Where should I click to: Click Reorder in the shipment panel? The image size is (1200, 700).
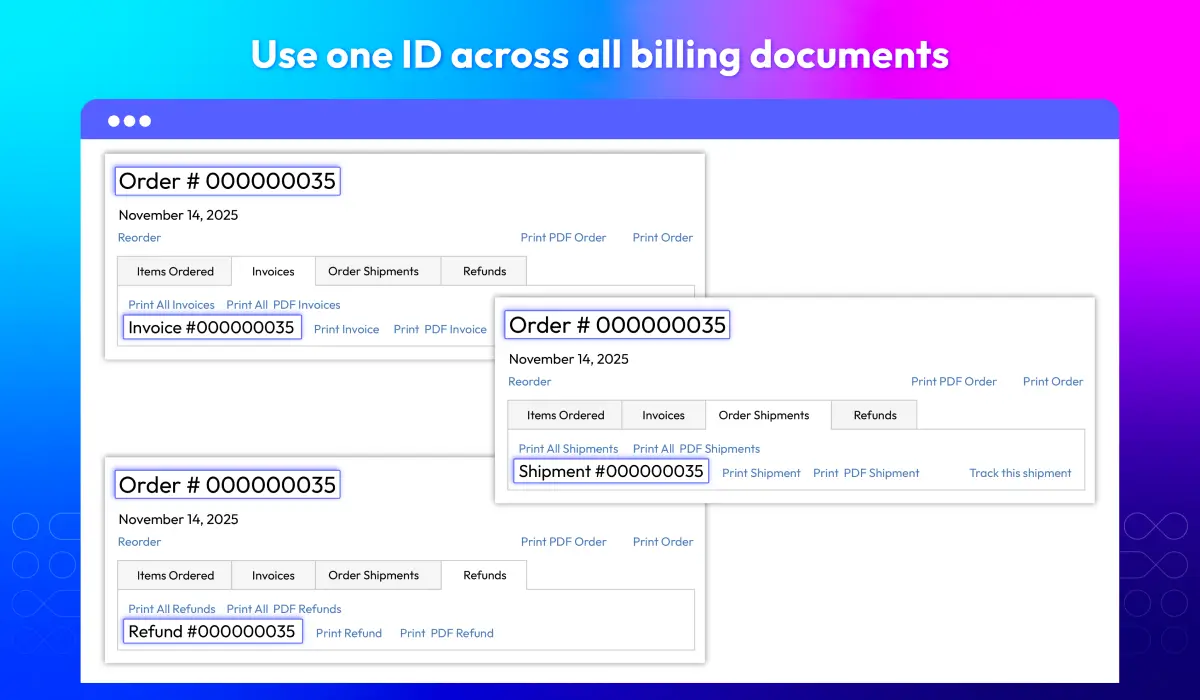tap(529, 382)
